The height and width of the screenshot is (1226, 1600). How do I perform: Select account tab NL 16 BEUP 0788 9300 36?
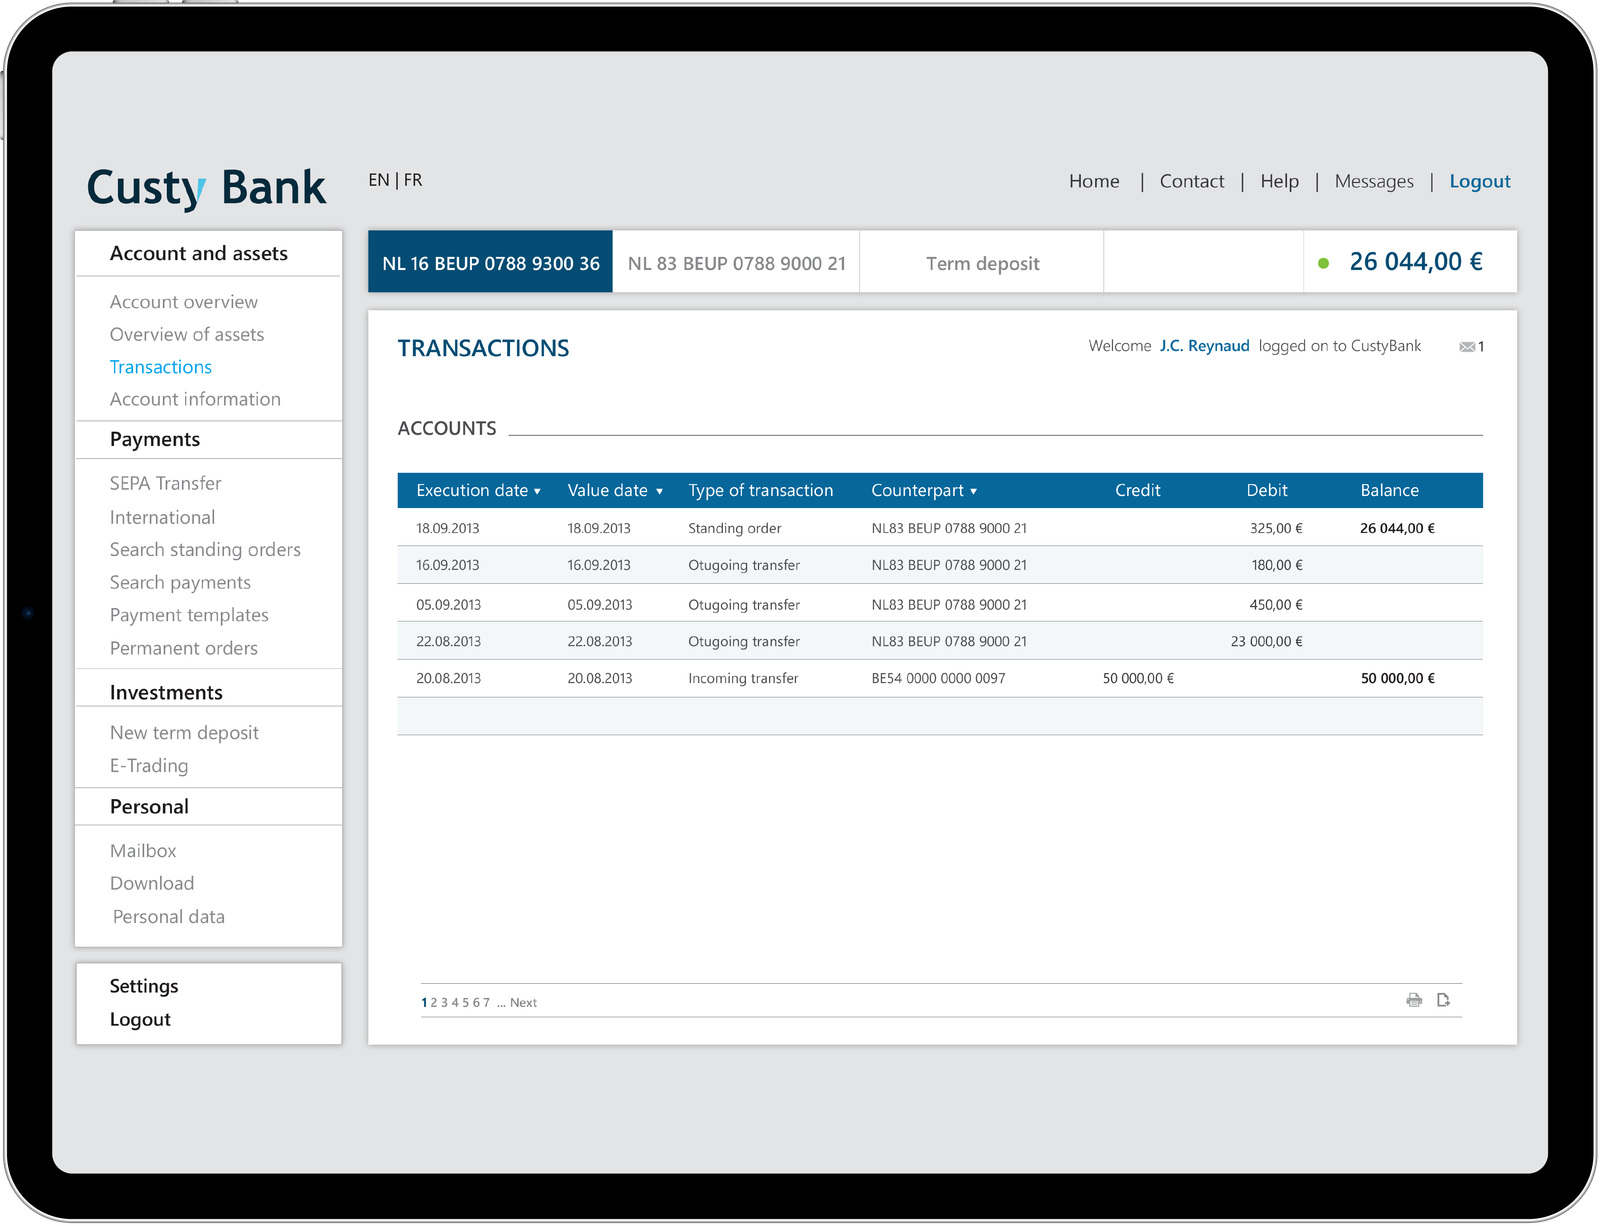[490, 263]
